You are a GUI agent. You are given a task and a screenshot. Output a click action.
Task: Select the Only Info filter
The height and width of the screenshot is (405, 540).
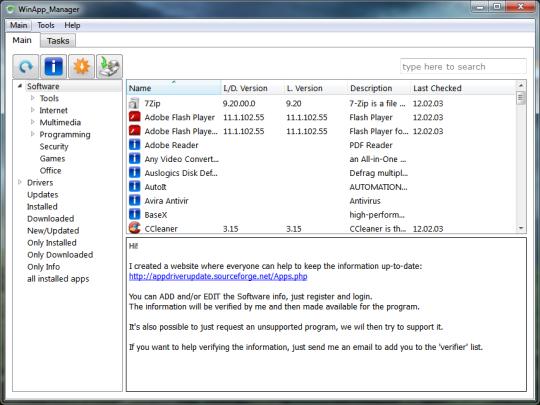[x=43, y=267]
